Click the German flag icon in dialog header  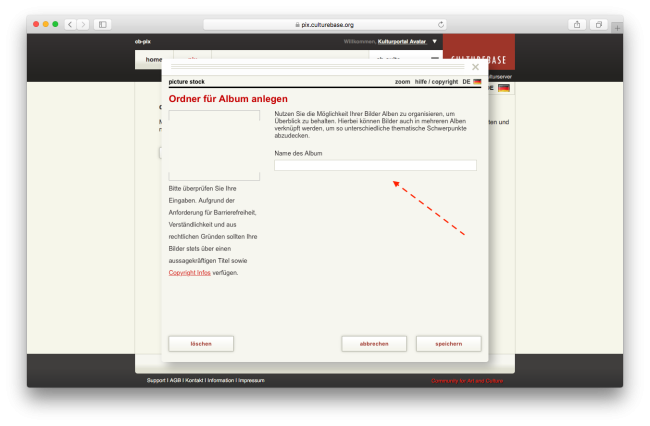[477, 81]
